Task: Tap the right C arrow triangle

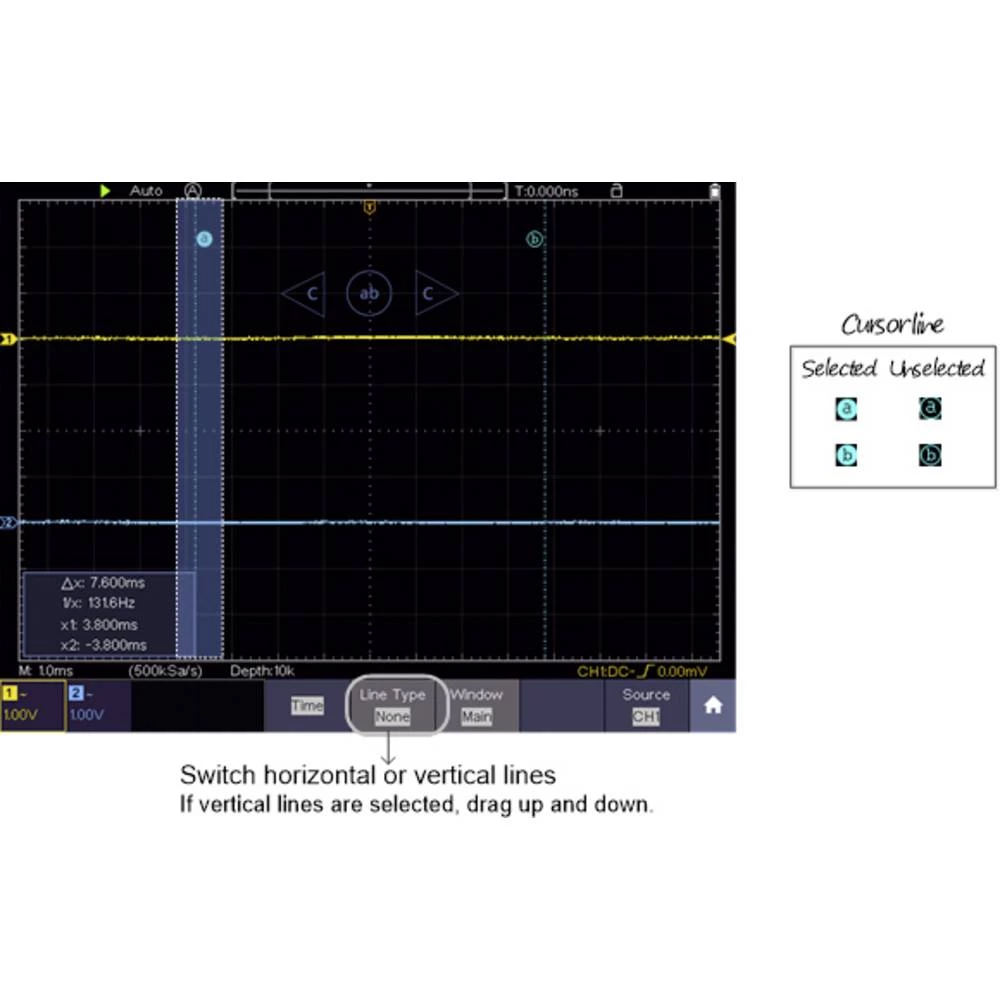Action: (434, 293)
